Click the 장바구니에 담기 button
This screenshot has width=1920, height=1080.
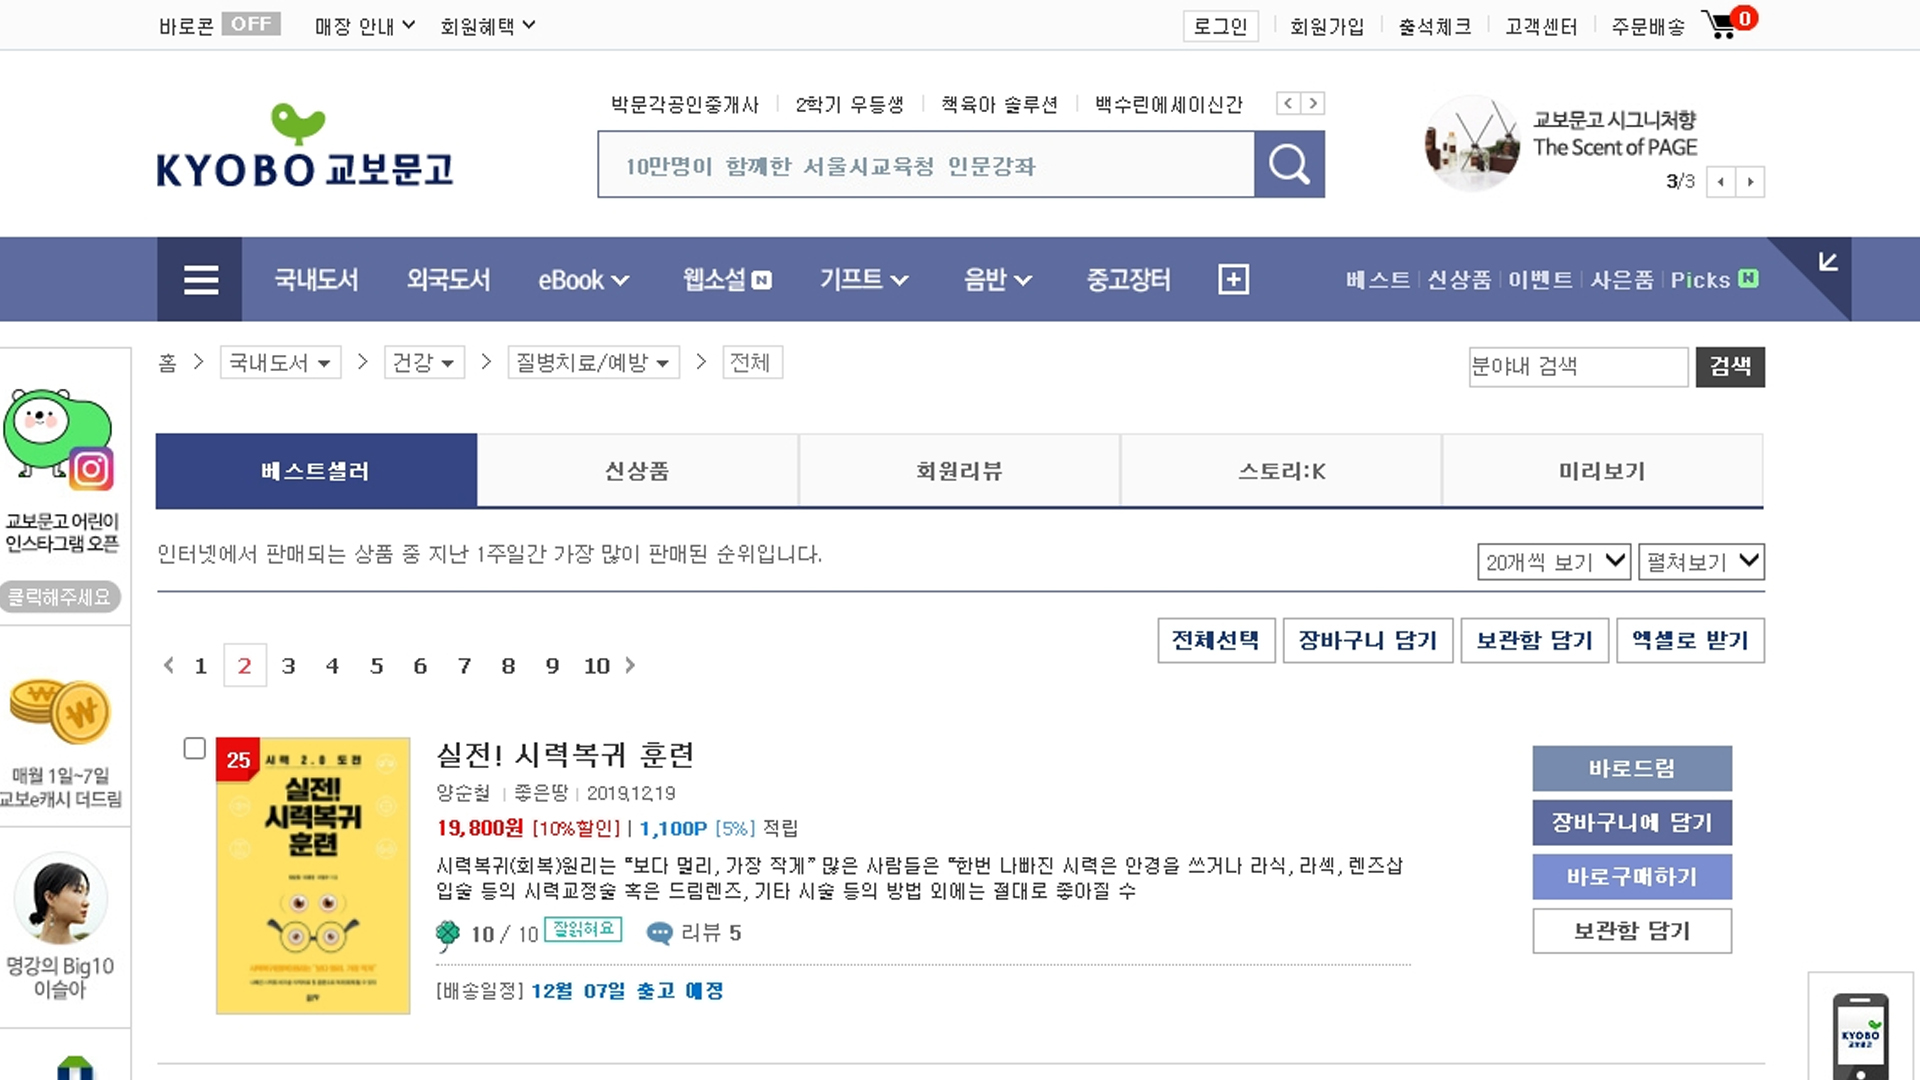[x=1631, y=823]
